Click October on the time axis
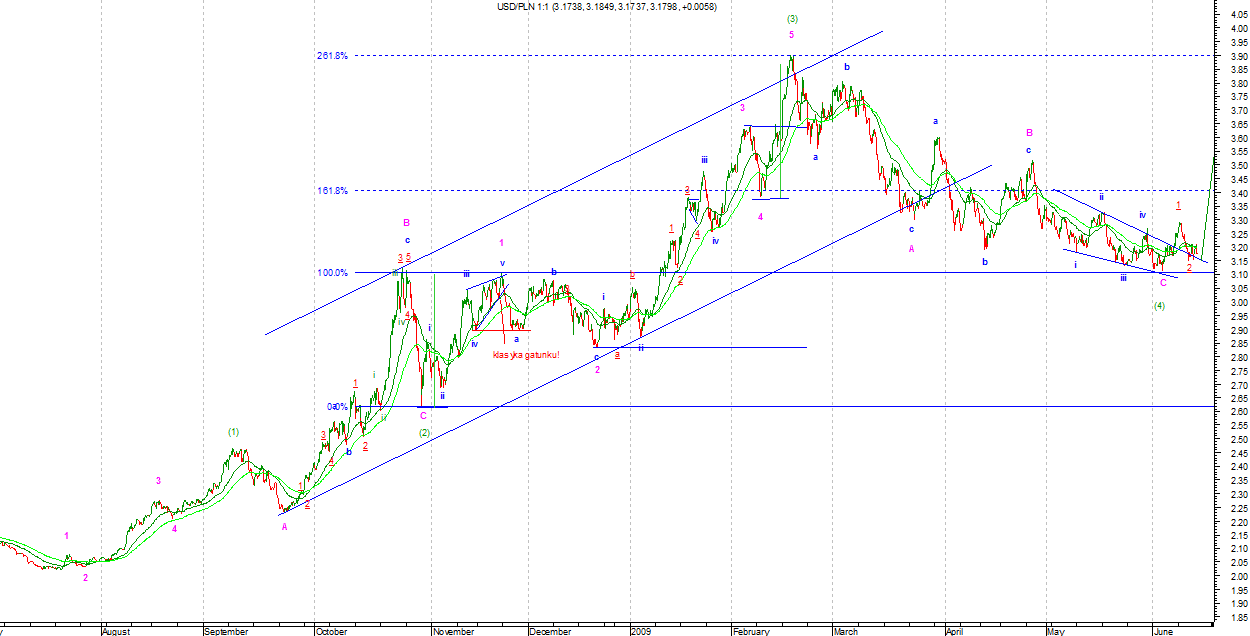The width and height of the screenshot is (1250, 636). tap(331, 631)
